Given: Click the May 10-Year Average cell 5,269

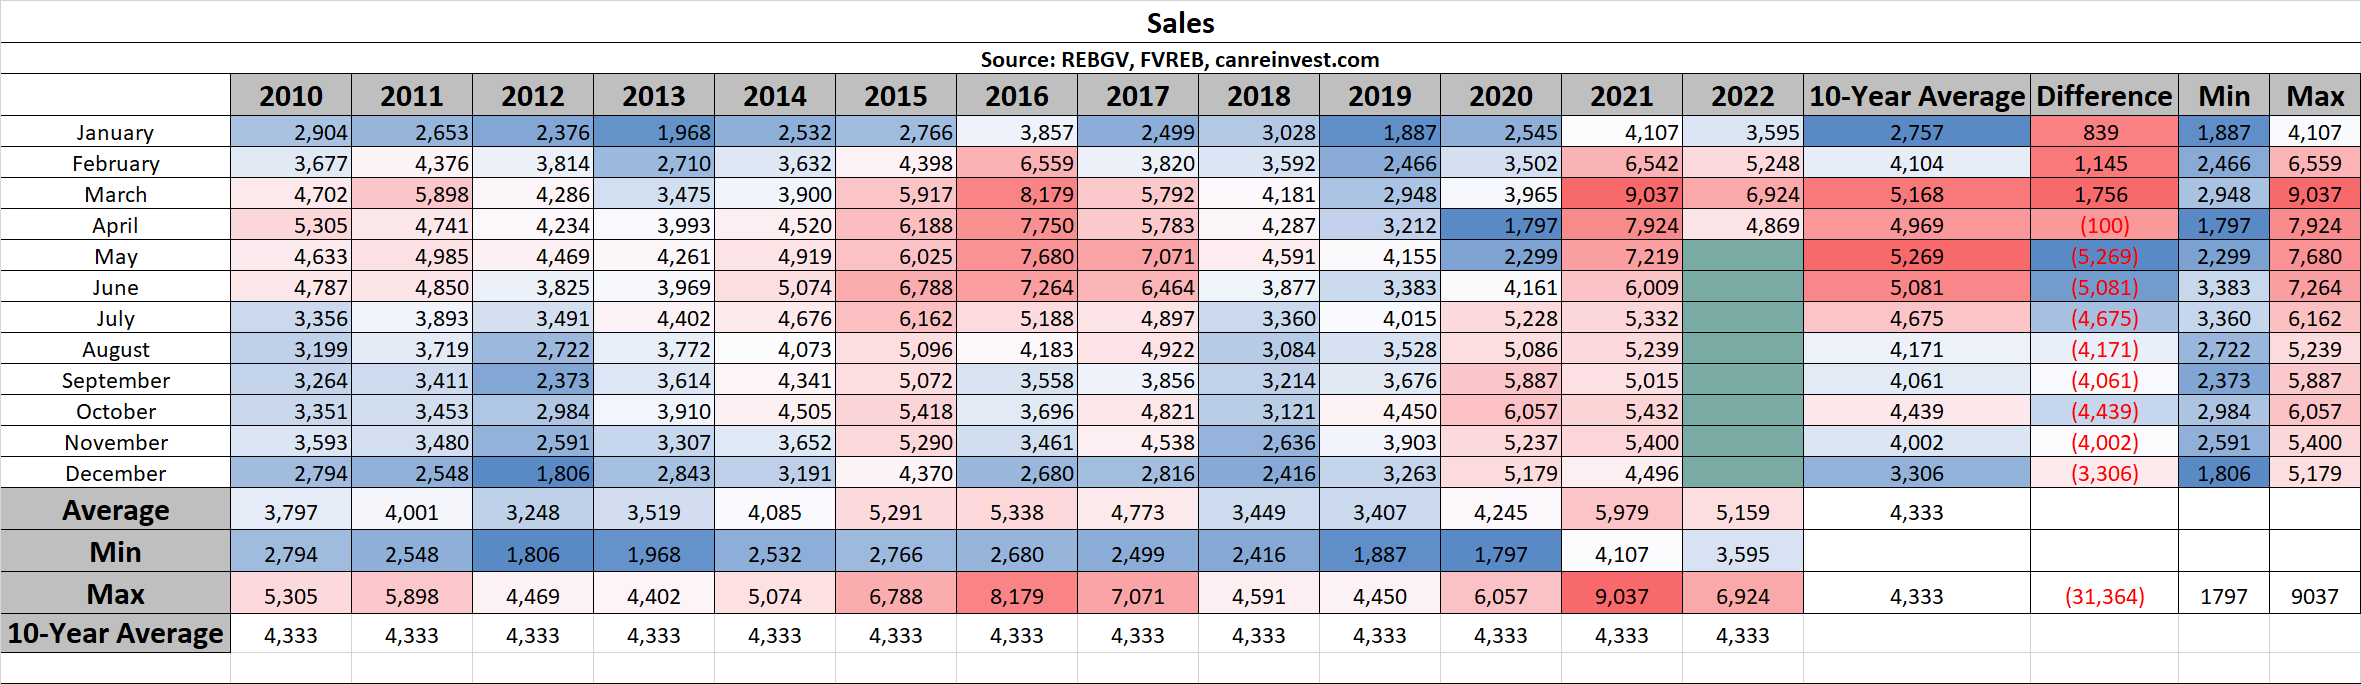Looking at the screenshot, I should coord(1916,257).
